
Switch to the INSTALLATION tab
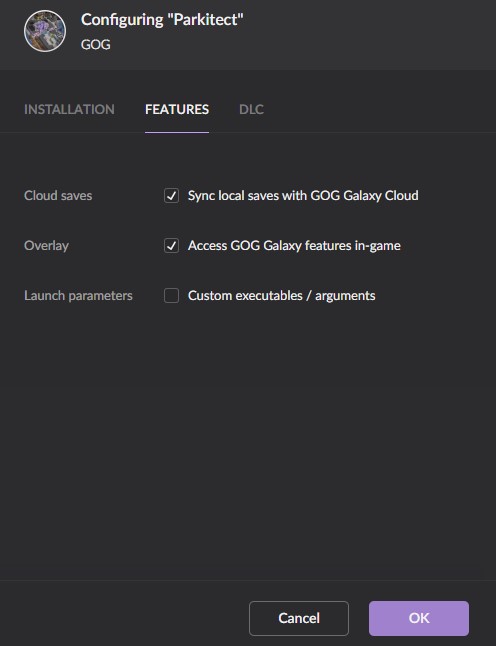tap(69, 109)
